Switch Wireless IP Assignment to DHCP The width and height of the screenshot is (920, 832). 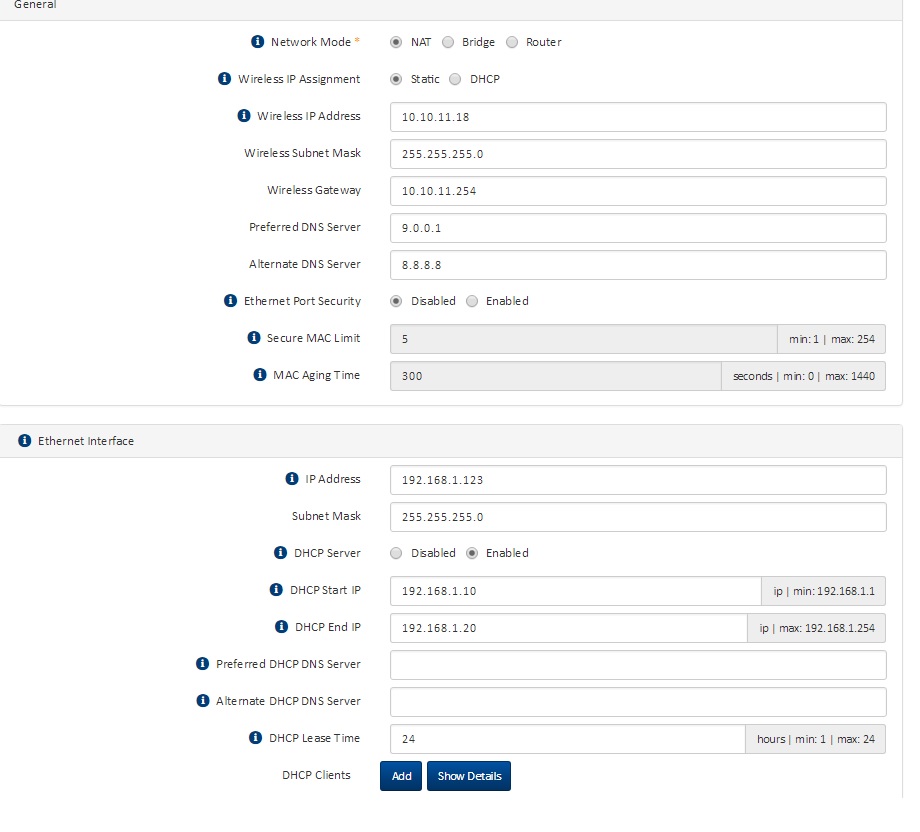[x=455, y=79]
